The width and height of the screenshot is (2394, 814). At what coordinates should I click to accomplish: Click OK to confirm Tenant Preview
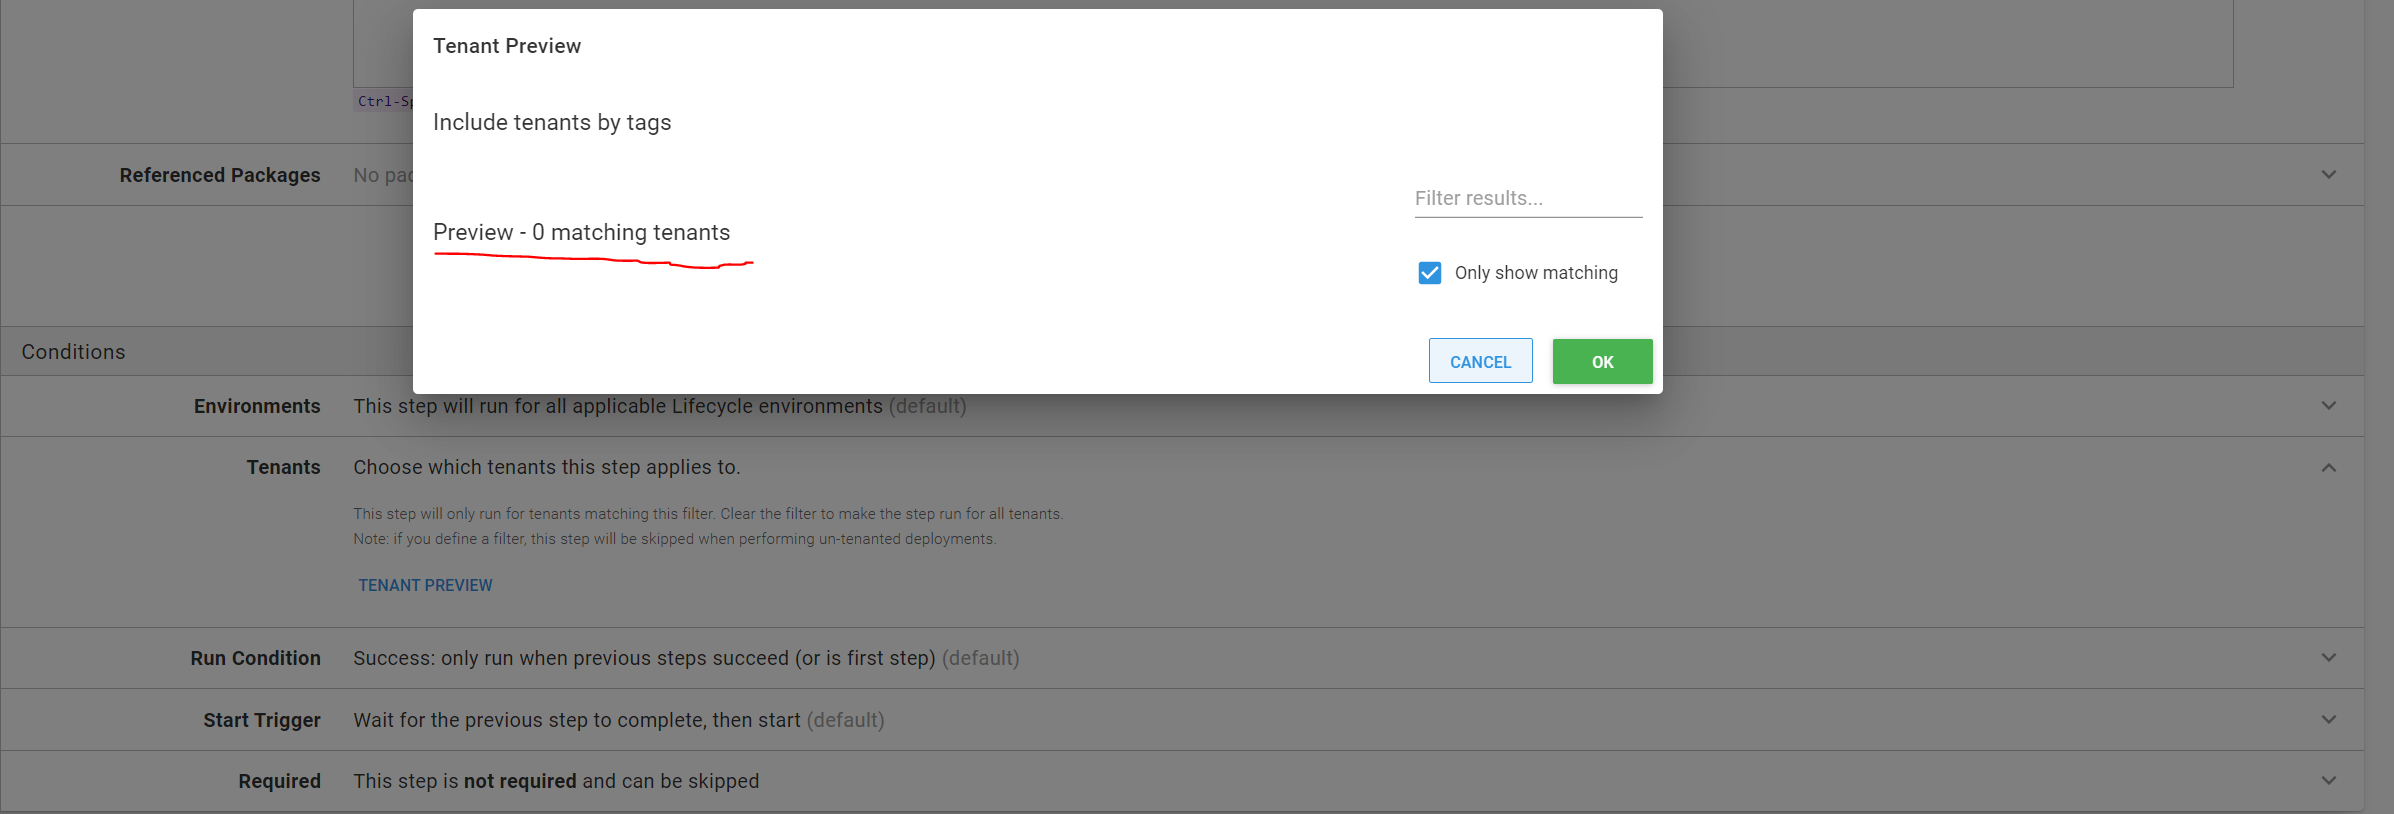pos(1601,361)
